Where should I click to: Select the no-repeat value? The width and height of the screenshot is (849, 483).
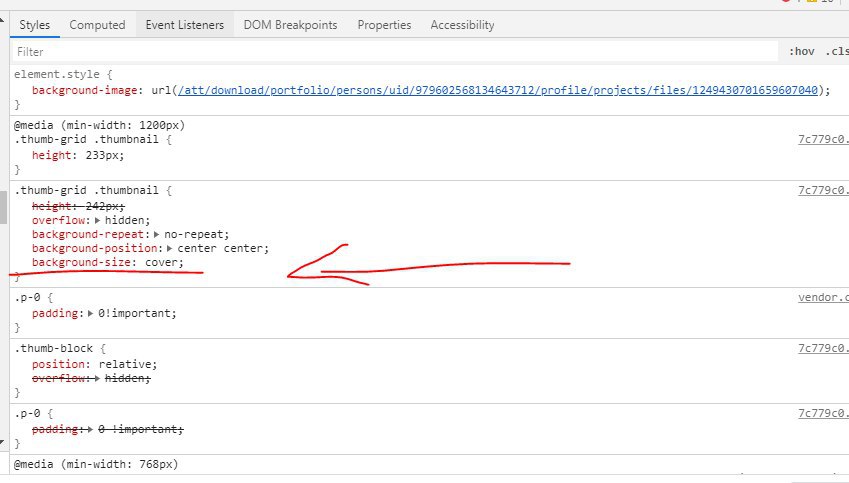(194, 234)
